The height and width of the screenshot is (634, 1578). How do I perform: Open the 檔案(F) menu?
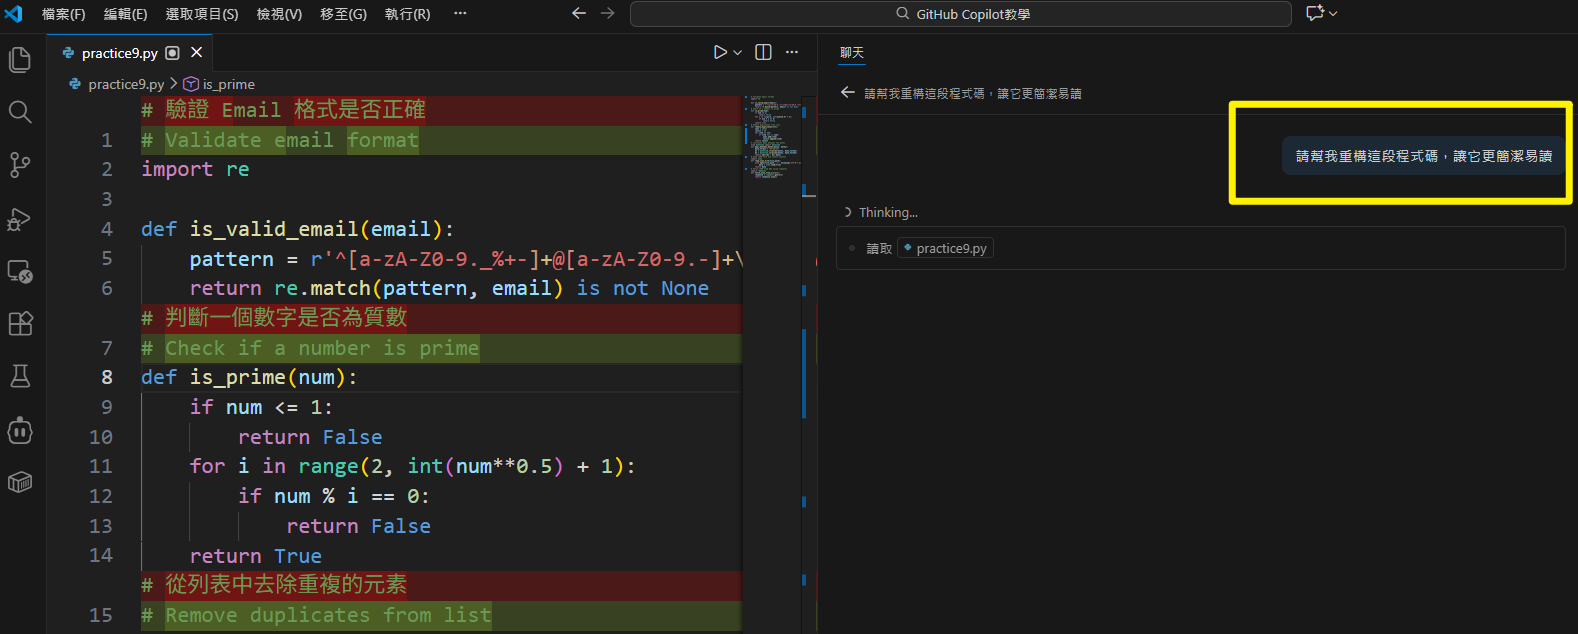pyautogui.click(x=63, y=14)
